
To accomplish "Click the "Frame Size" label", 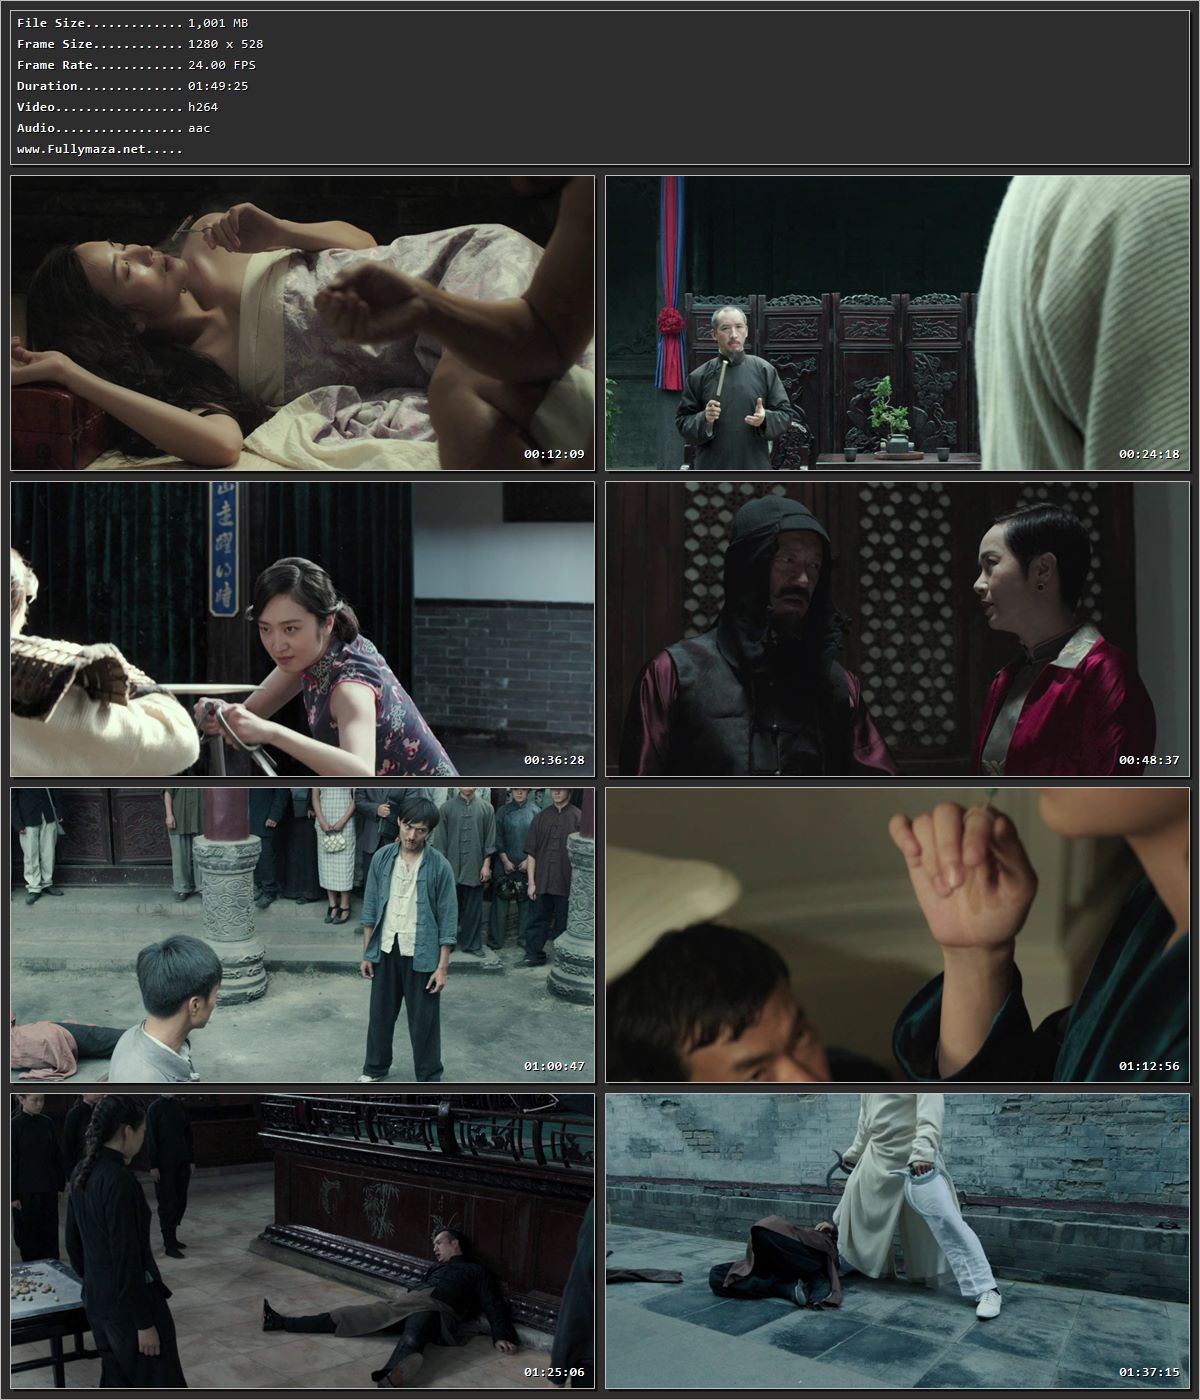I will coord(55,44).
